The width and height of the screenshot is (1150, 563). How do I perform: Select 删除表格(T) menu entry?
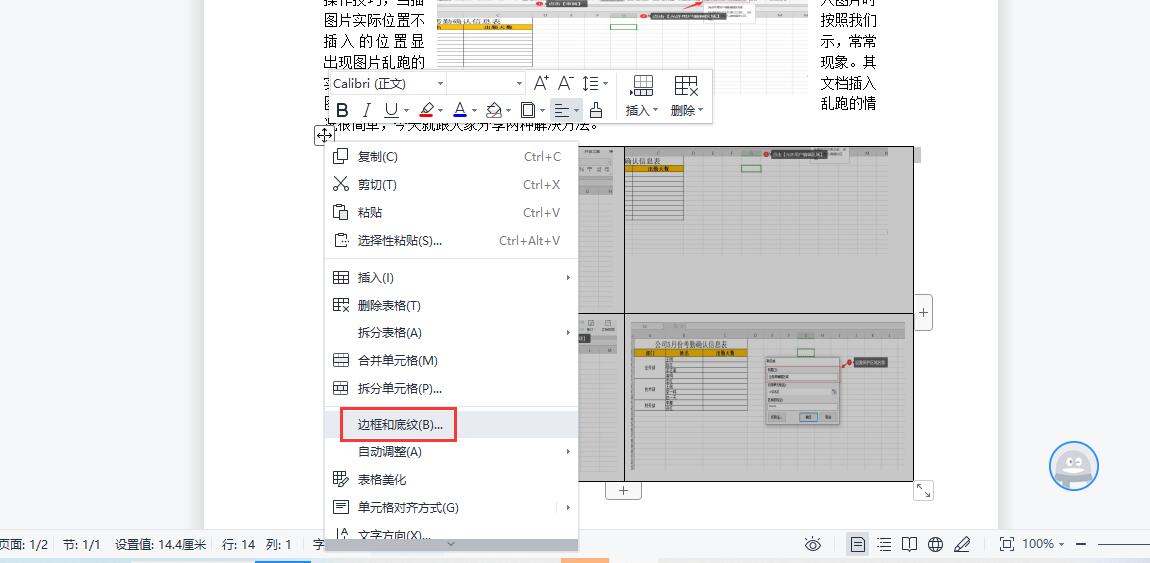[451, 306]
